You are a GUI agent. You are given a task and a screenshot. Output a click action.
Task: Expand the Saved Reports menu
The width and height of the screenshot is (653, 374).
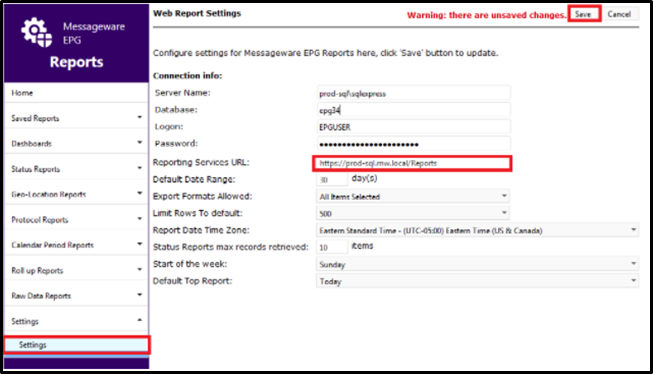pyautogui.click(x=76, y=118)
